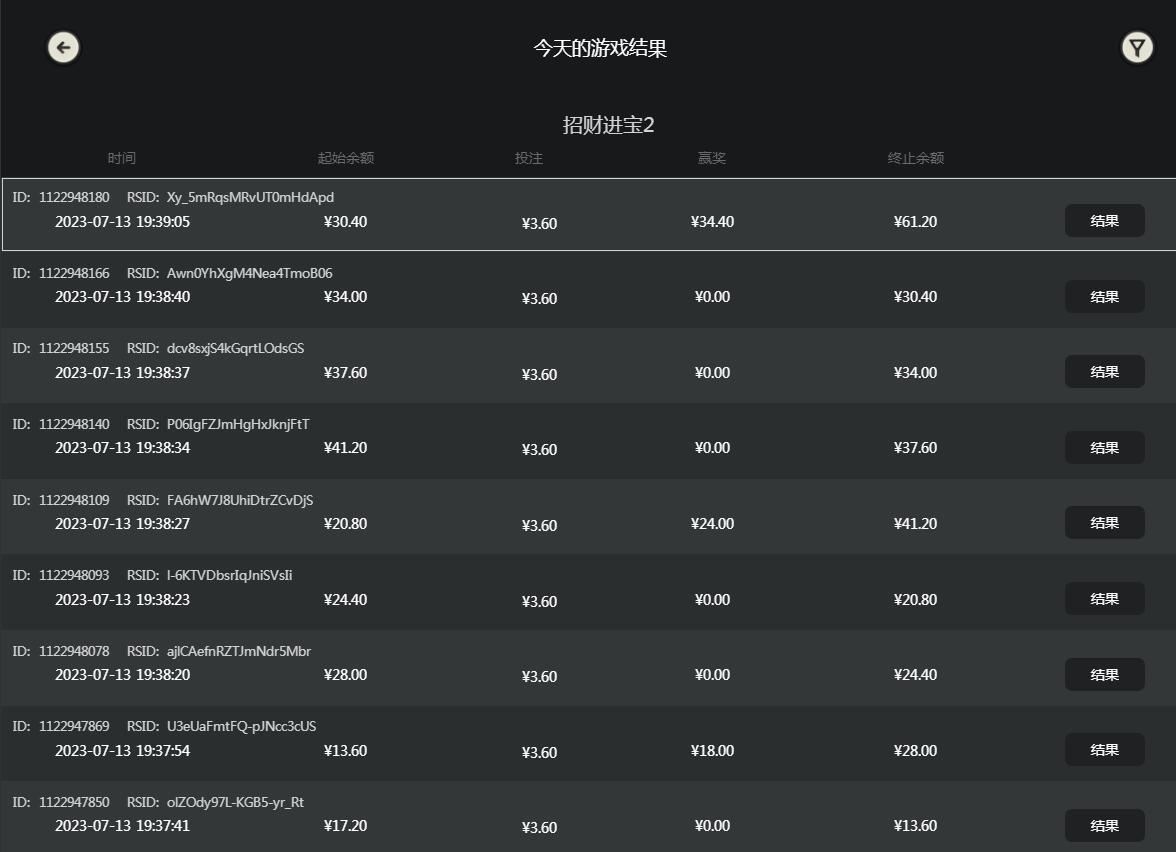Screen dimensions: 1176x852
Task: Click the 起始余额 column header
Action: [346, 158]
